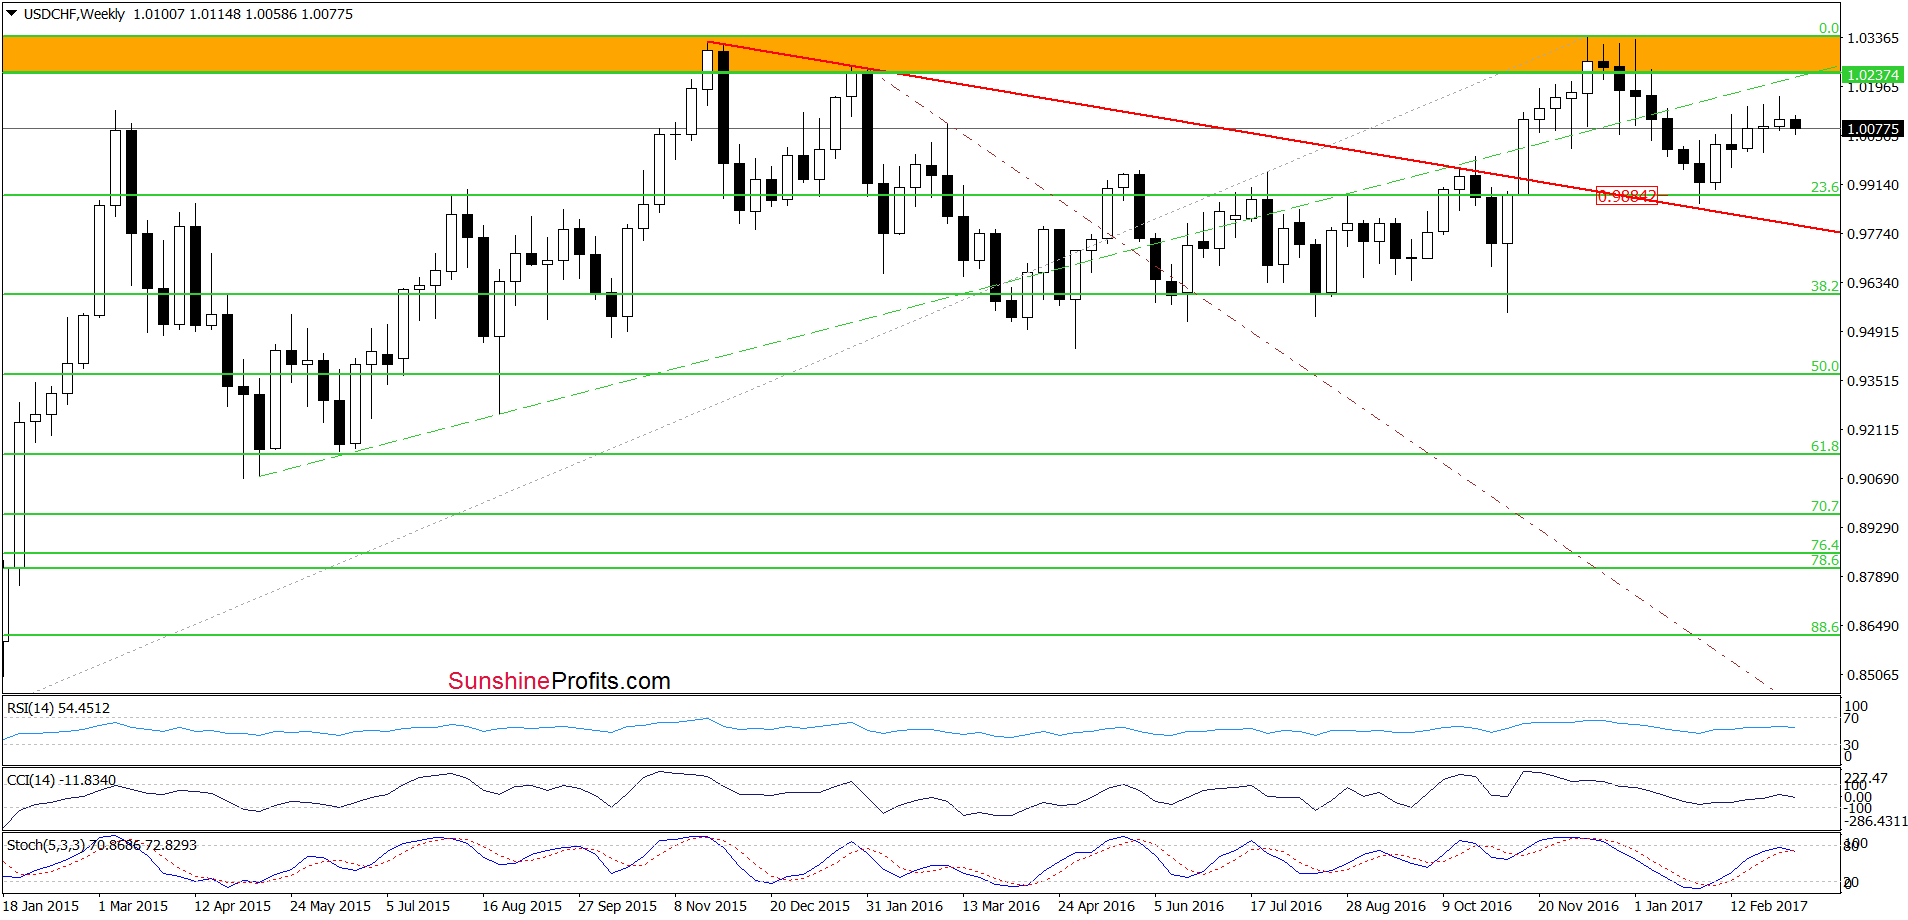This screenshot has width=1908, height=920.
Task: Click the 1.03365 price axis value
Action: click(1873, 38)
